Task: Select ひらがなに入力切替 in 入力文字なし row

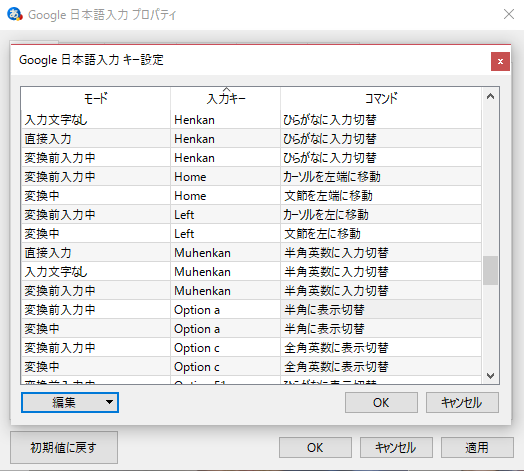Action: coord(381,120)
